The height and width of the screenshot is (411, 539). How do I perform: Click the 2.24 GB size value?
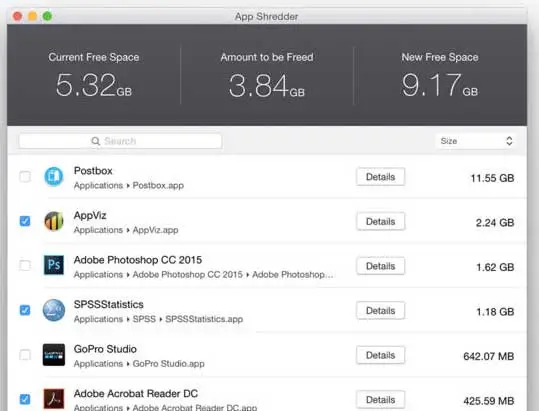pos(495,223)
